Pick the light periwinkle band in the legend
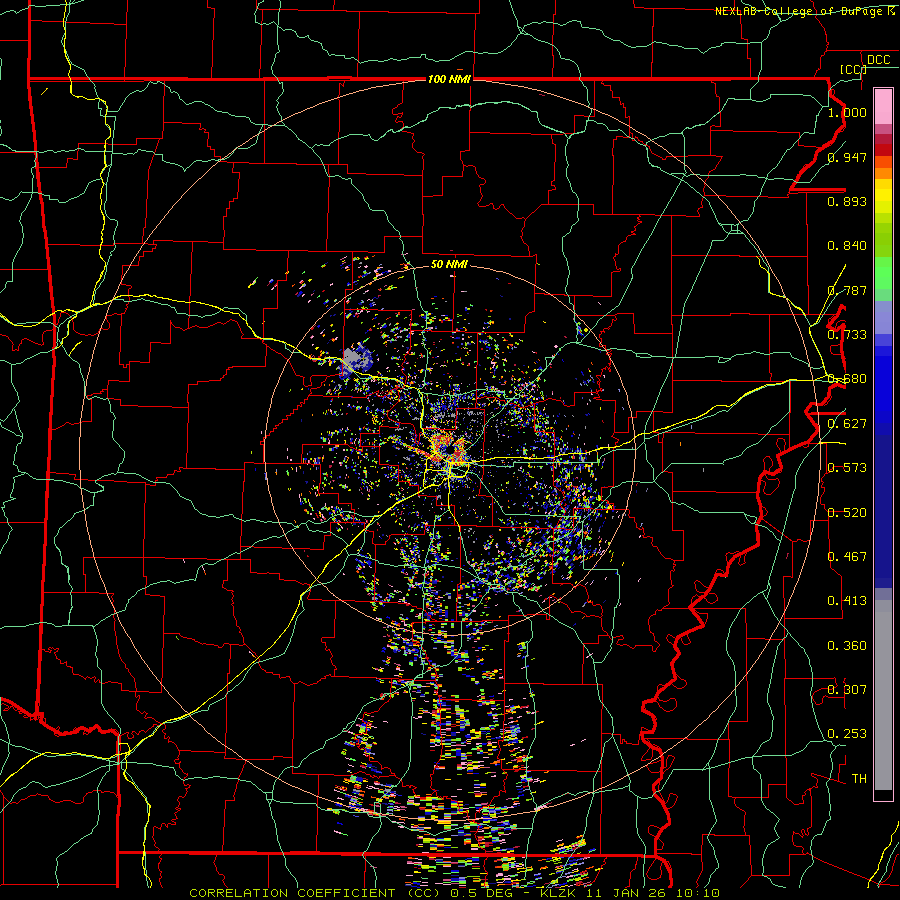The width and height of the screenshot is (900, 900). pos(883,317)
